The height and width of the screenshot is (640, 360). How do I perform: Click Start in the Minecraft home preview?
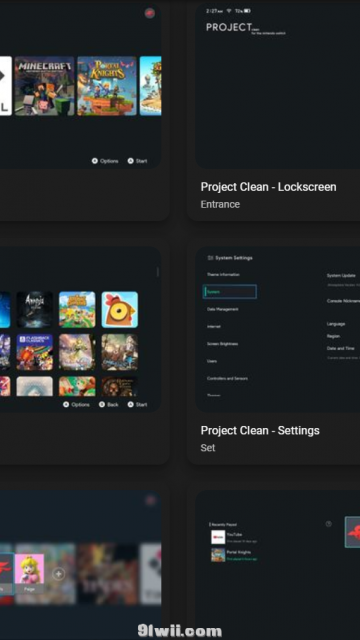(x=138, y=161)
